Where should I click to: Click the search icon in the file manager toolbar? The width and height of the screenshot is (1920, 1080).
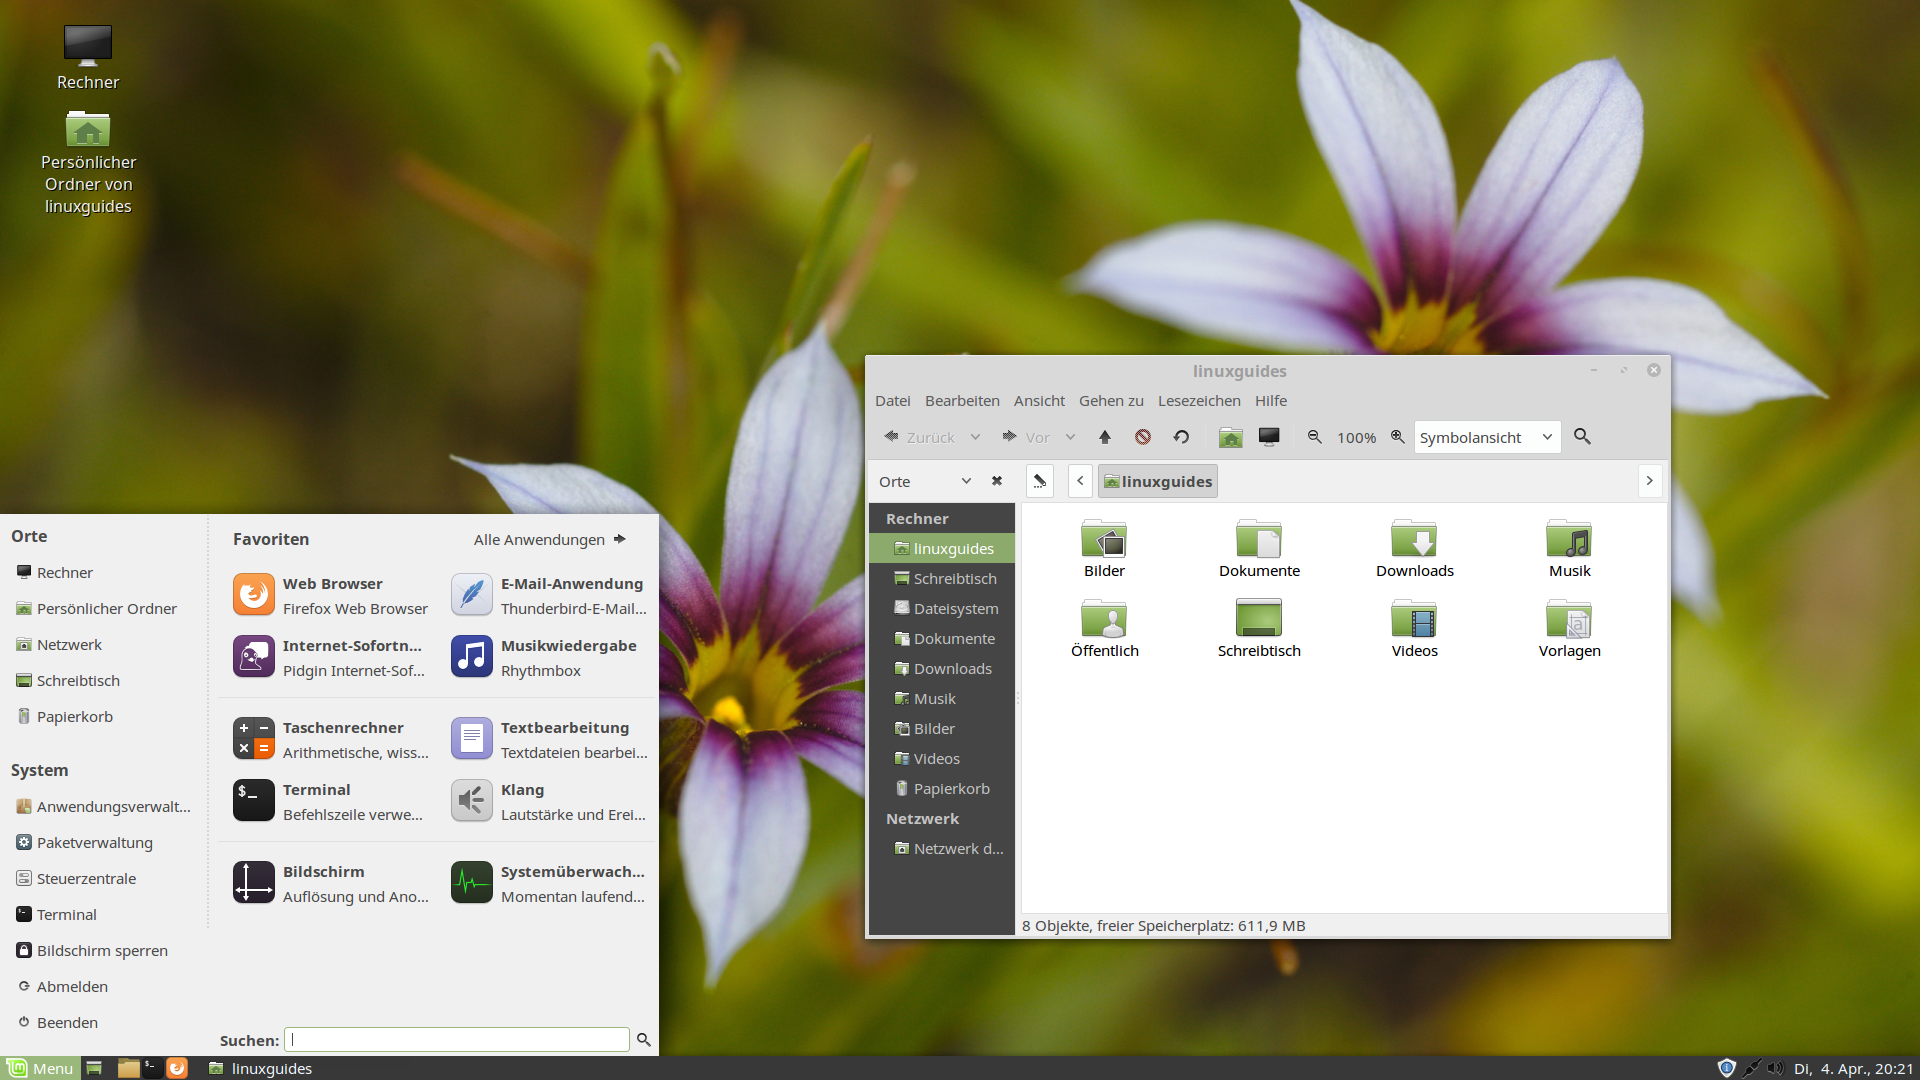[1582, 437]
